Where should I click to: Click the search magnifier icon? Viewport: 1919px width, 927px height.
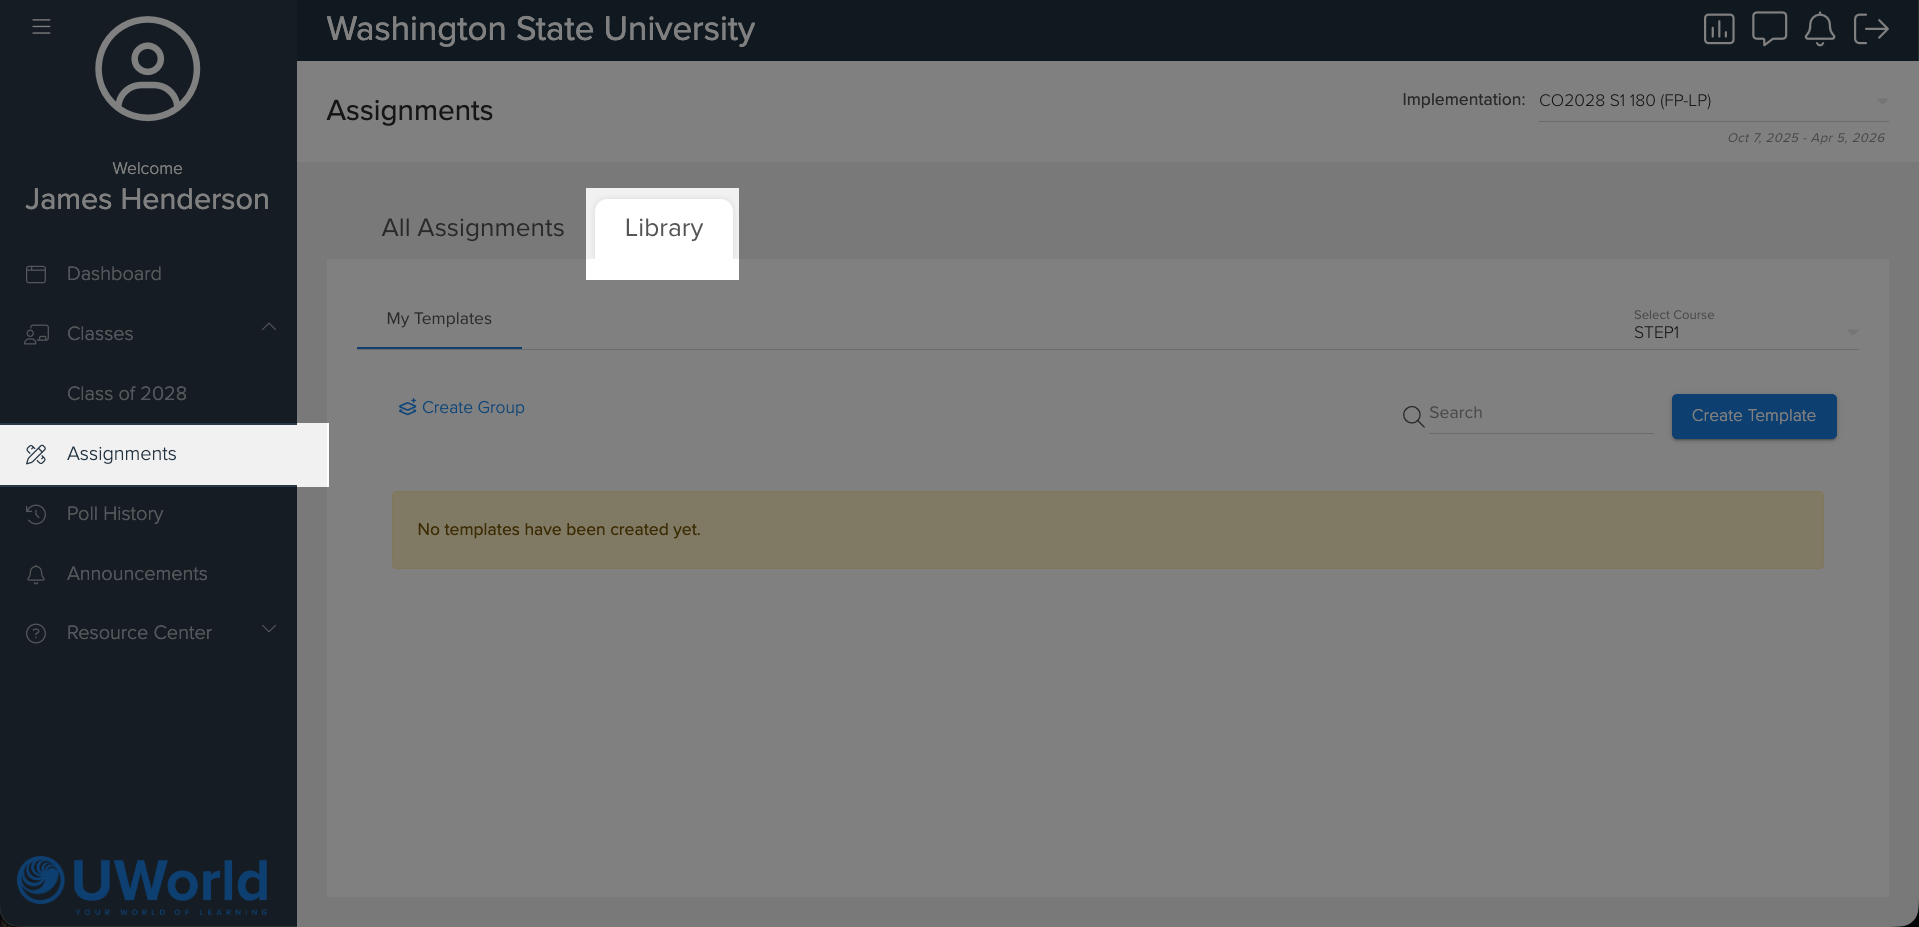pos(1413,416)
